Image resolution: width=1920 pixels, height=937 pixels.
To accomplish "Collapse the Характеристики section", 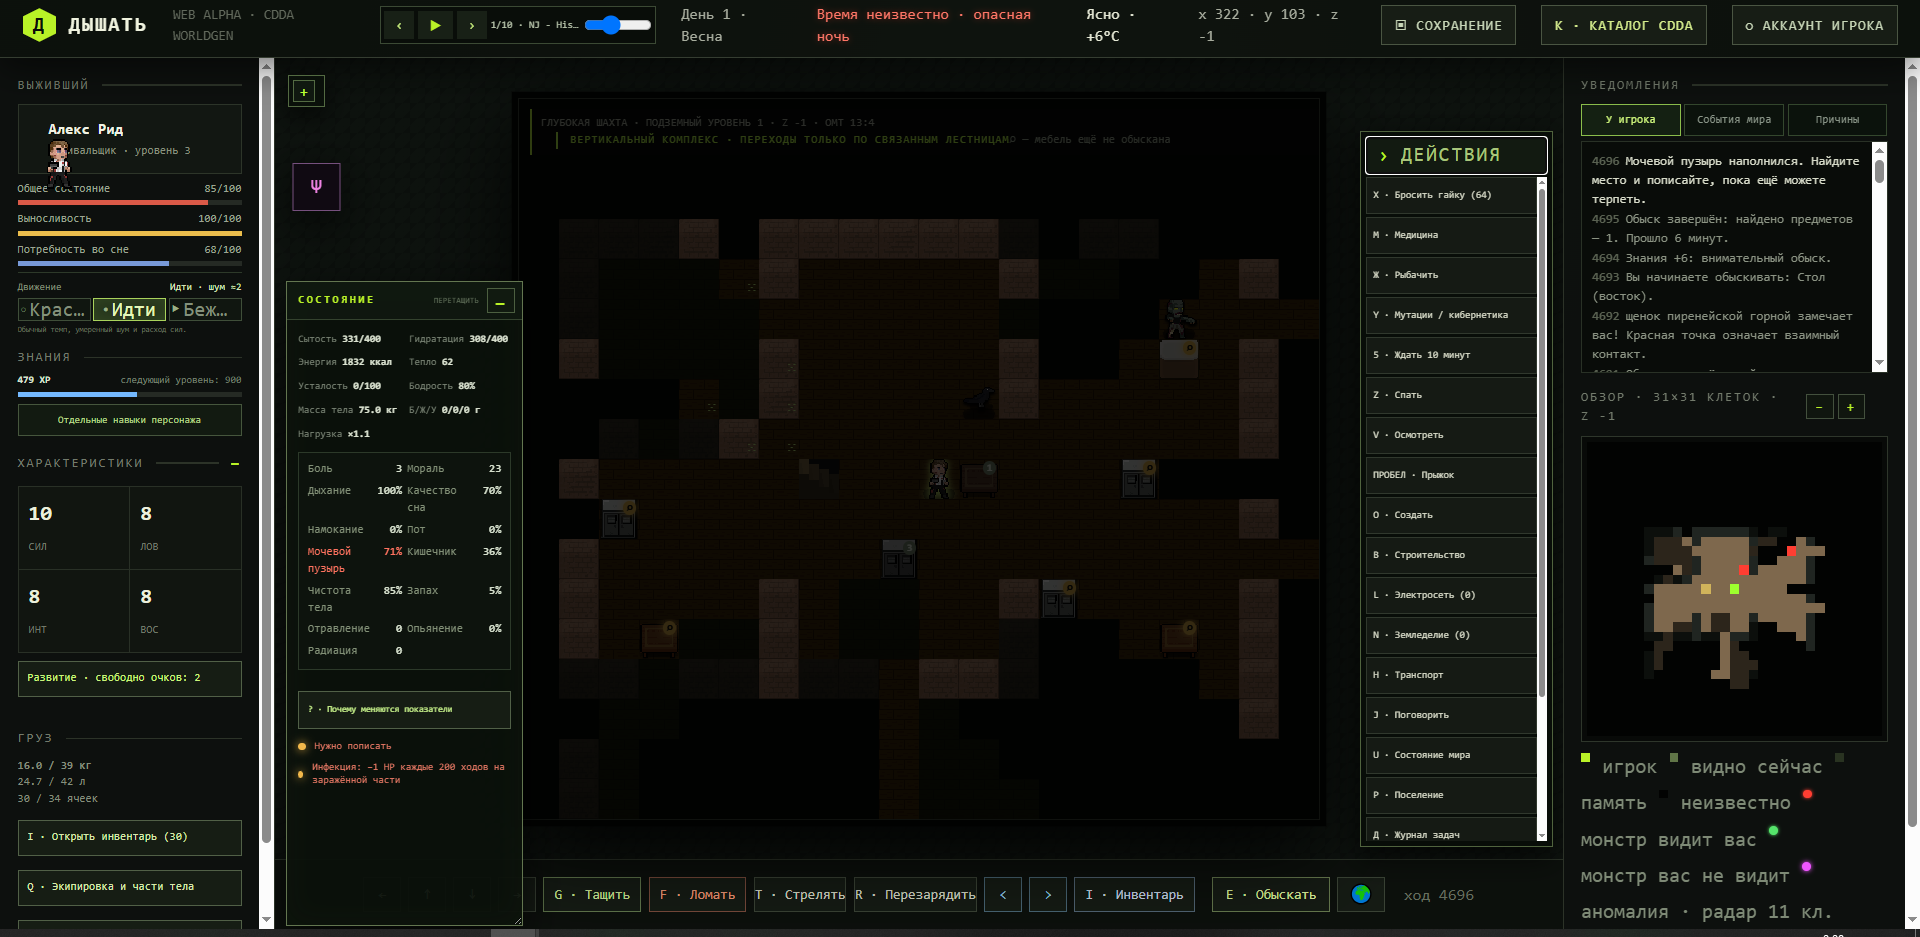I will pyautogui.click(x=235, y=464).
